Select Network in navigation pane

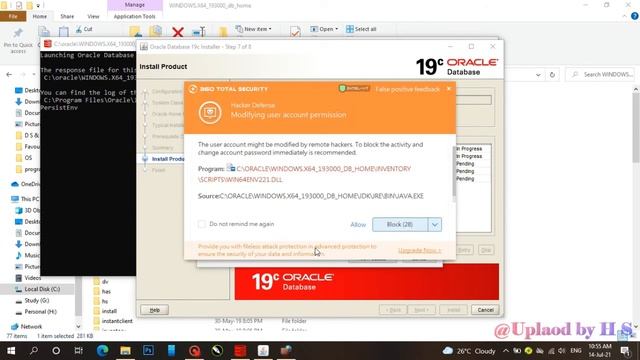(27, 327)
